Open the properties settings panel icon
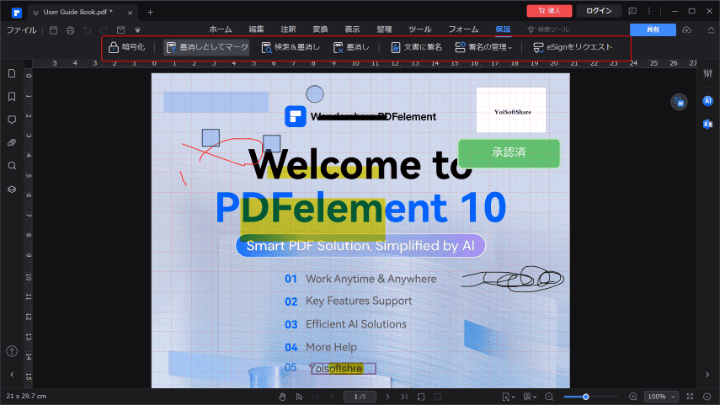 click(708, 73)
